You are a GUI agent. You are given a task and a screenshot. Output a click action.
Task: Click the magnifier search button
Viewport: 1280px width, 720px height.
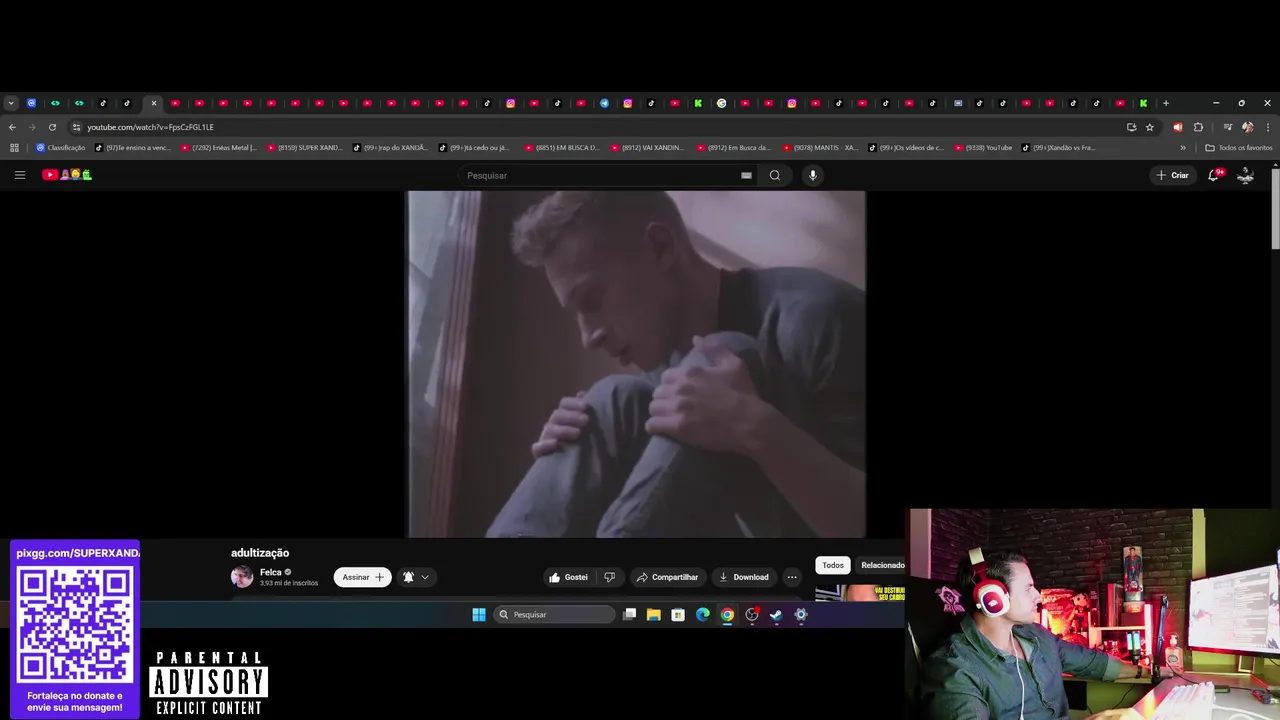775,175
